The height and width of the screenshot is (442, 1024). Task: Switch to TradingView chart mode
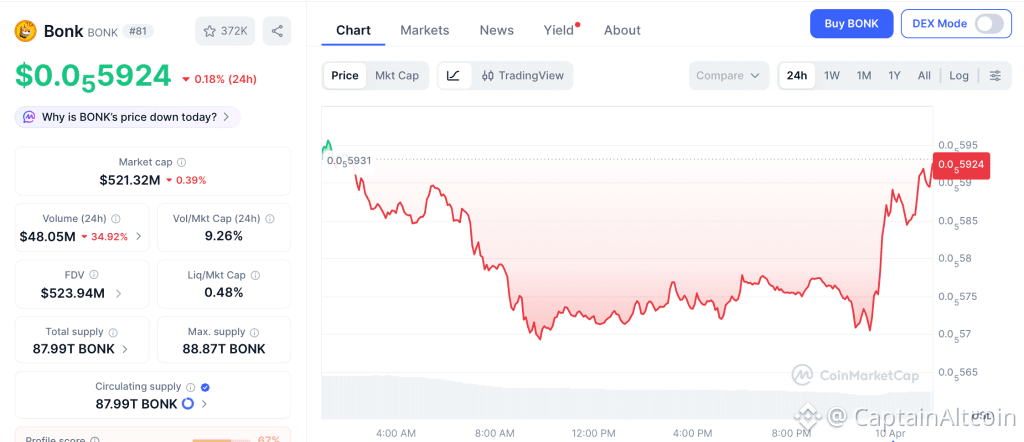click(522, 75)
